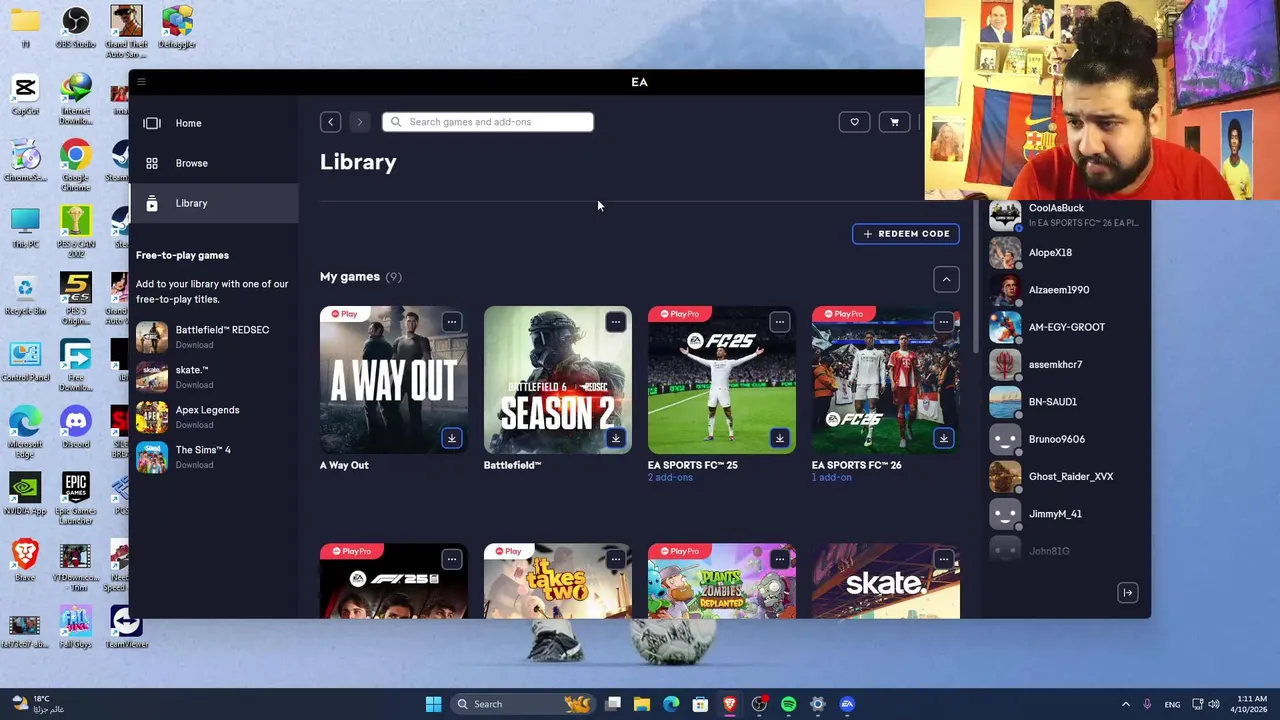Image resolution: width=1280 pixels, height=720 pixels.
Task: Download EA SPORTS FC 25 via tile icon
Action: [x=780, y=438]
